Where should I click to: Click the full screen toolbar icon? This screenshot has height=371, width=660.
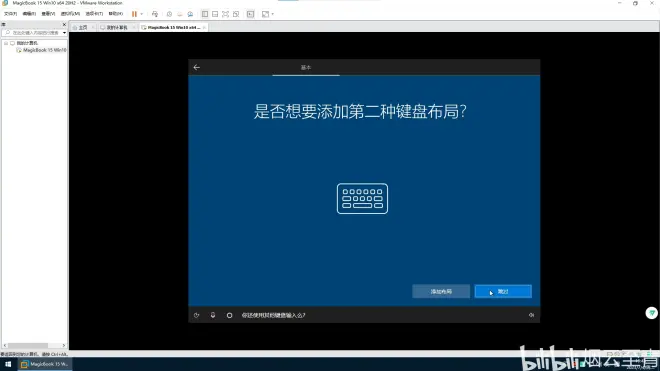pos(226,14)
